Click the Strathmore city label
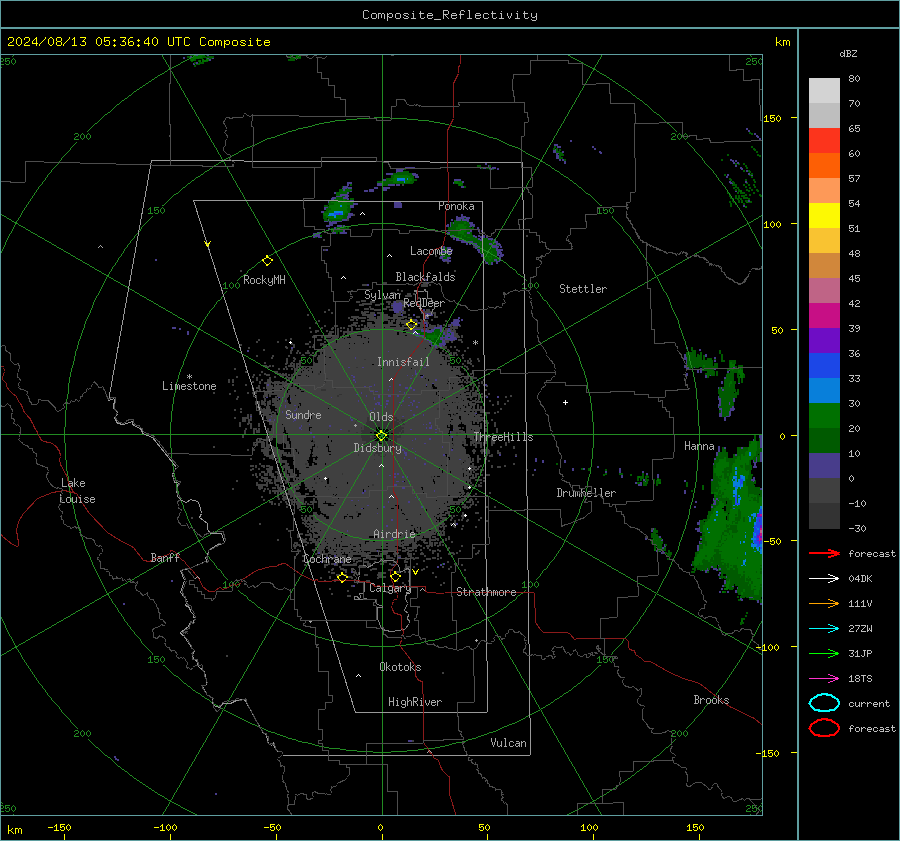900x841 pixels. point(486,592)
